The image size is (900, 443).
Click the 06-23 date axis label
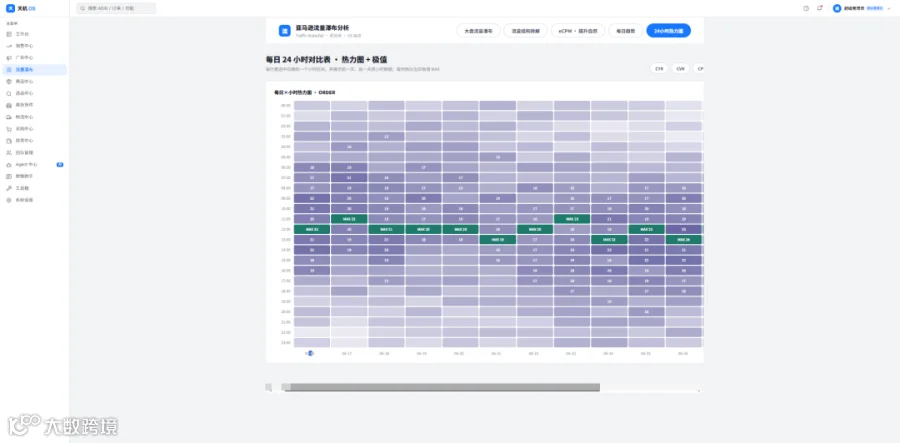click(571, 353)
